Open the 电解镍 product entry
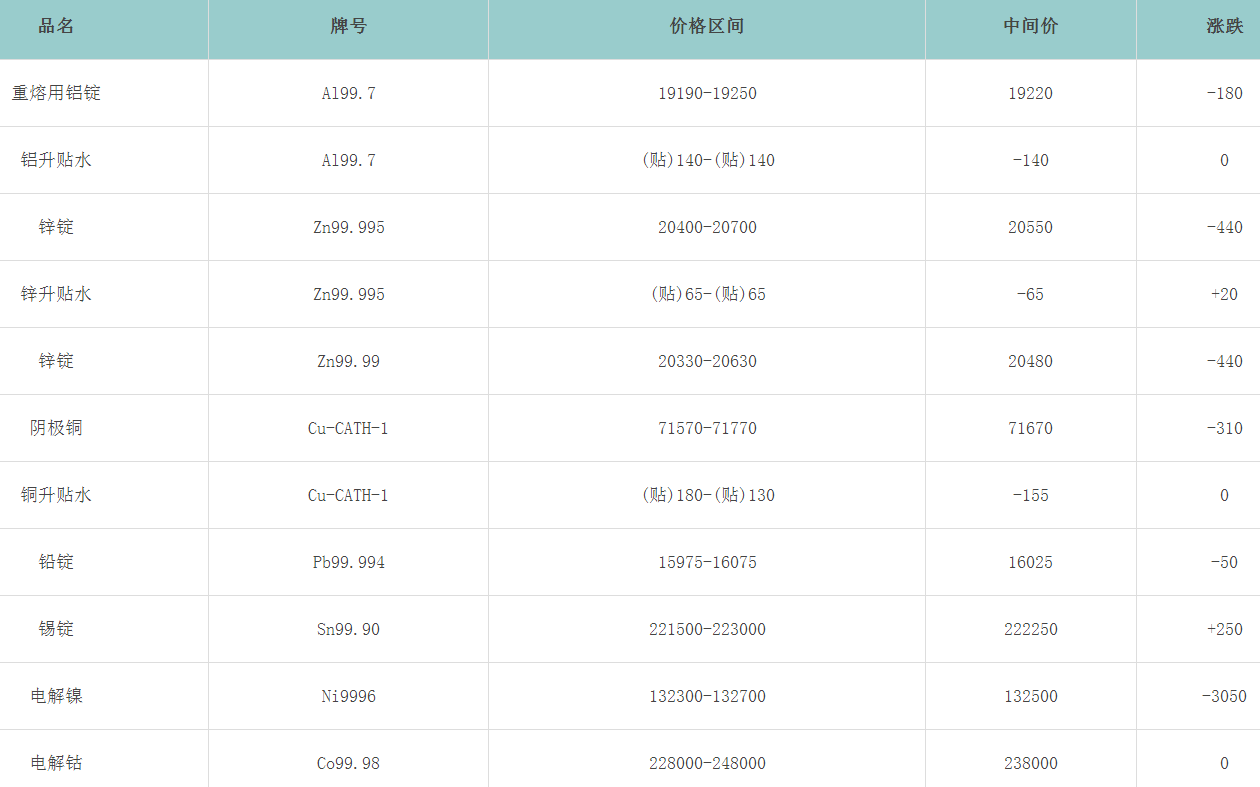This screenshot has width=1260, height=787. tap(56, 696)
